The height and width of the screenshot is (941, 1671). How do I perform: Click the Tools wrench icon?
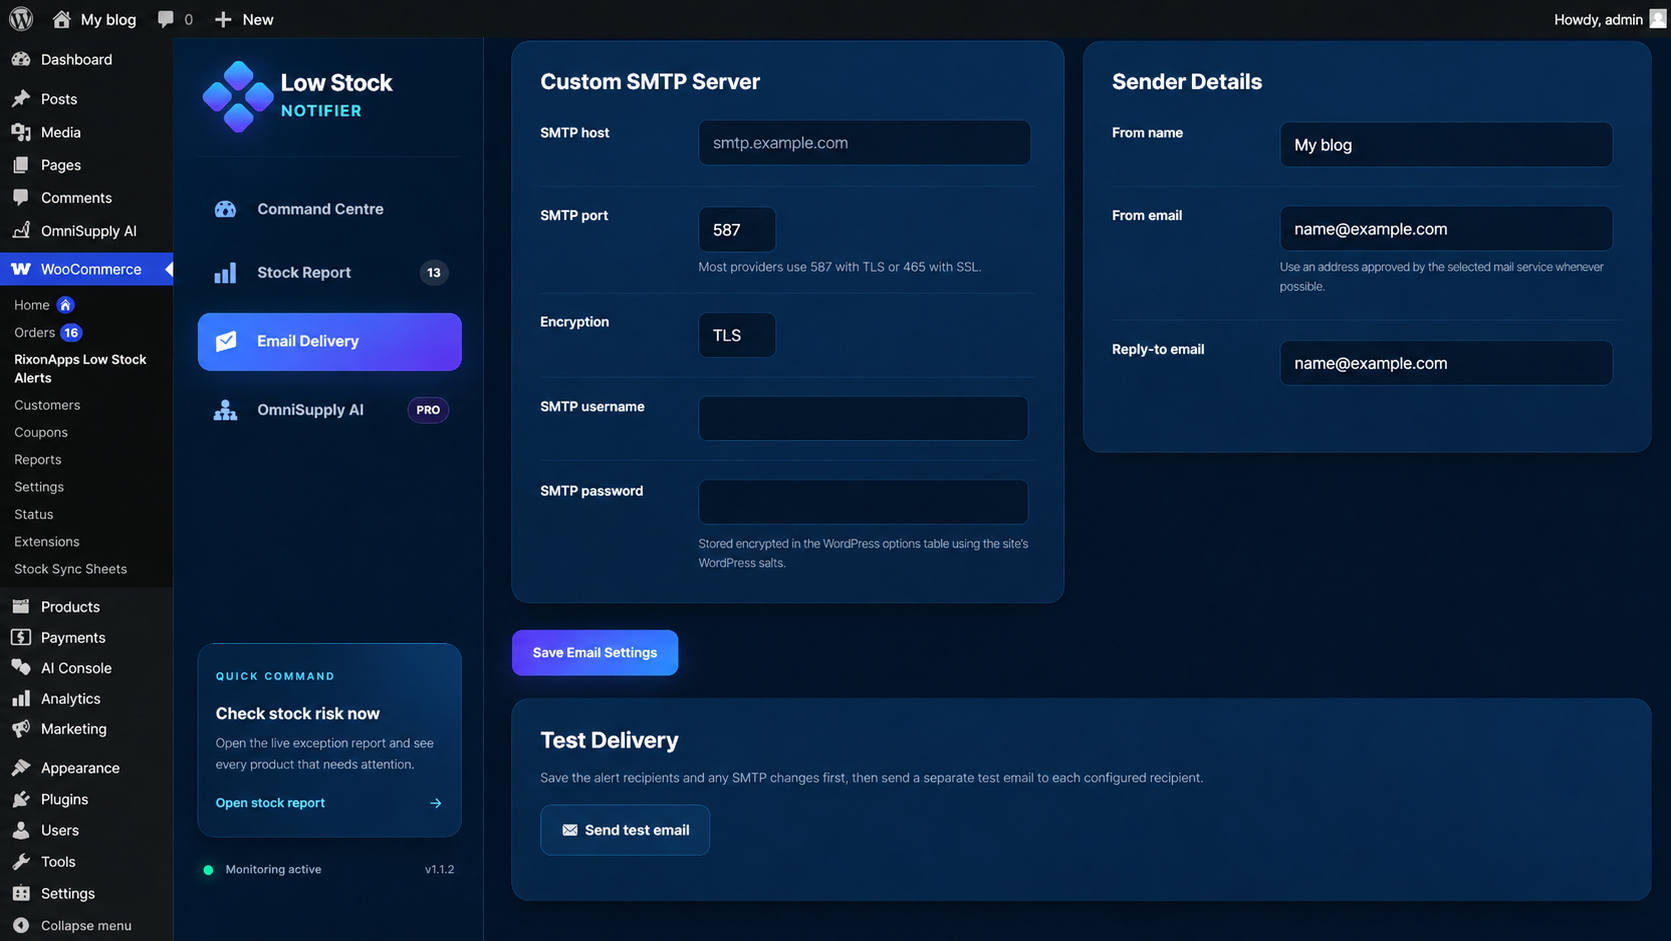point(21,861)
